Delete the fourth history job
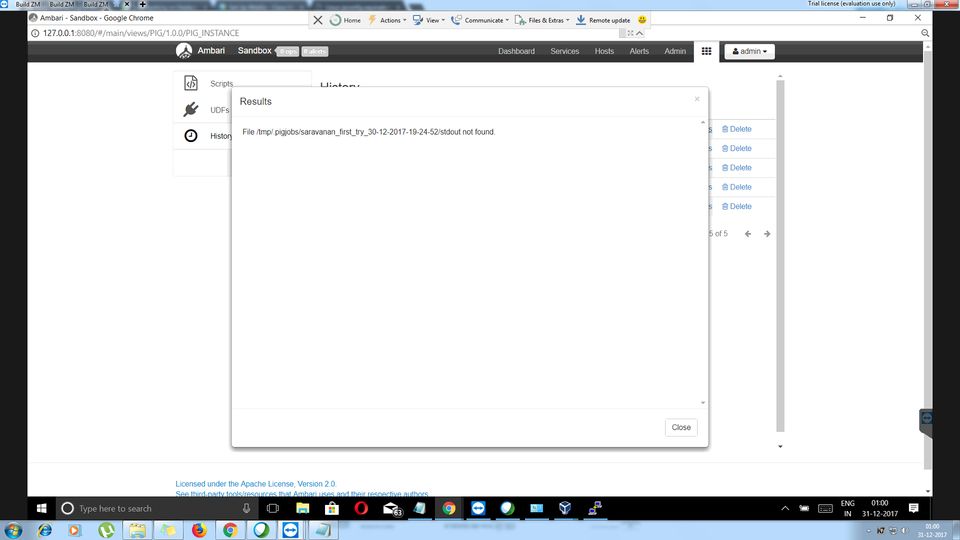 coord(737,187)
